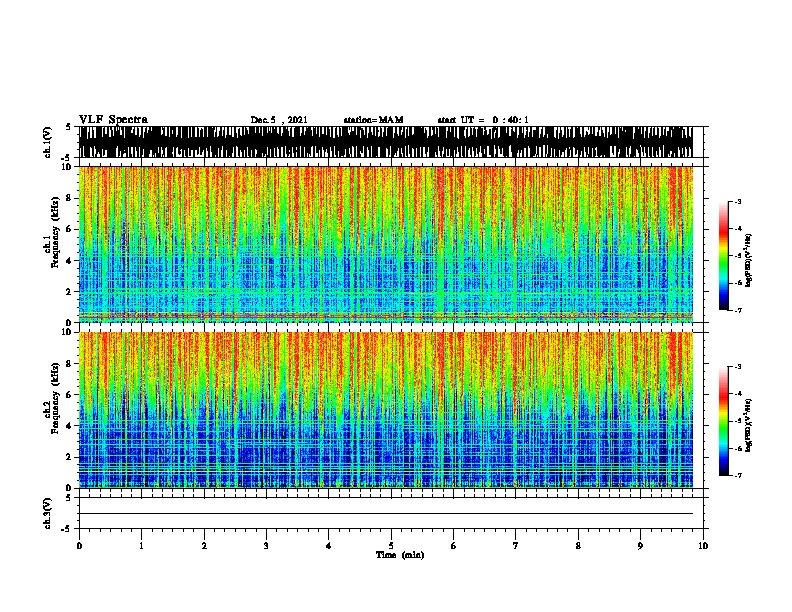Viewport: 792px width, 612px height.
Task: Click the ch.1 "Frequency (kHz)" axis label
Action: (x=55, y=233)
